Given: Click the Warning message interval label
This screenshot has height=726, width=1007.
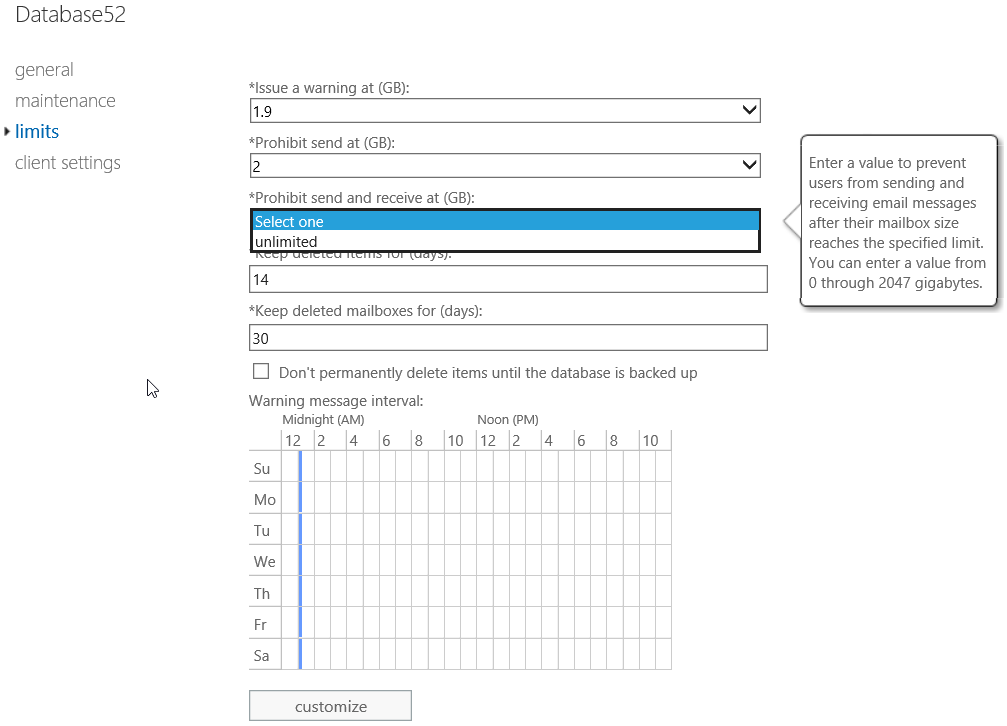Looking at the screenshot, I should coord(336,400).
